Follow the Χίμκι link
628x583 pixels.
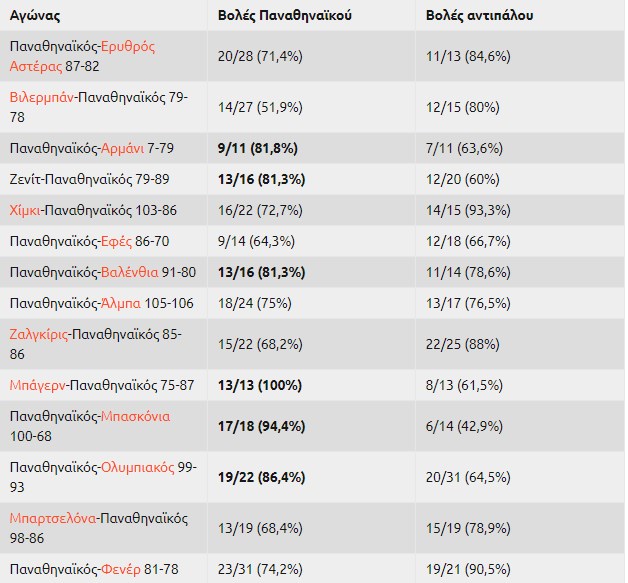25,210
